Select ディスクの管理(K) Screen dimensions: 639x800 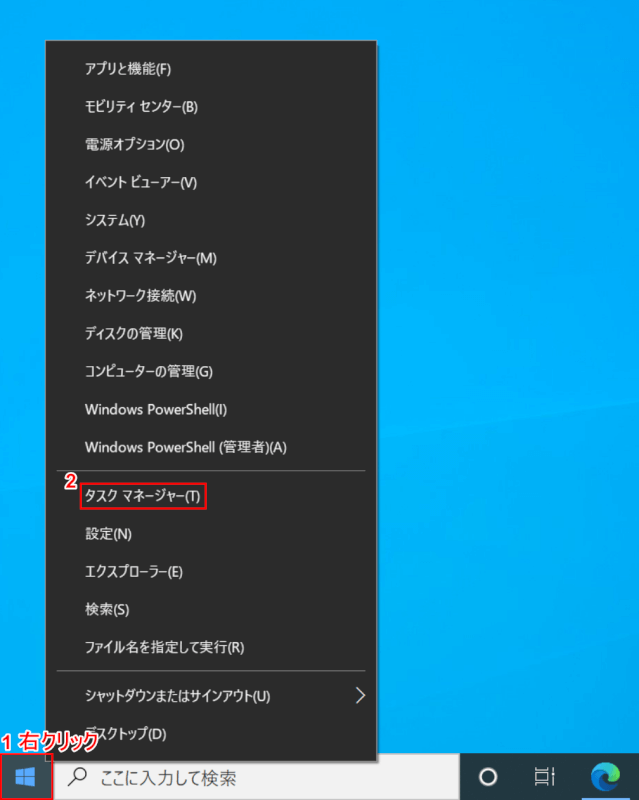click(x=211, y=333)
